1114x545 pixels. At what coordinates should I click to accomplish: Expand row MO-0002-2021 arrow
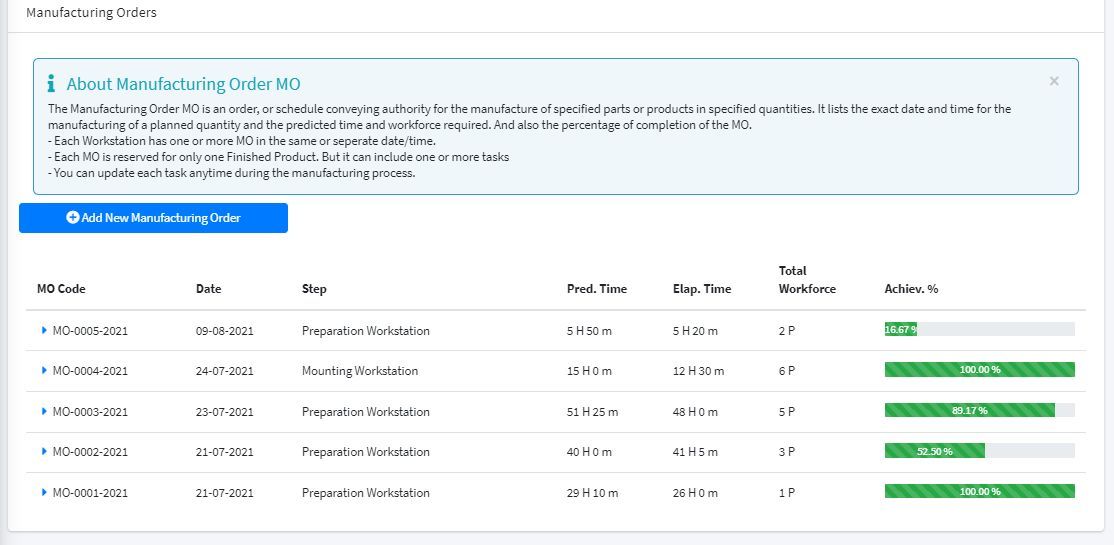point(44,451)
